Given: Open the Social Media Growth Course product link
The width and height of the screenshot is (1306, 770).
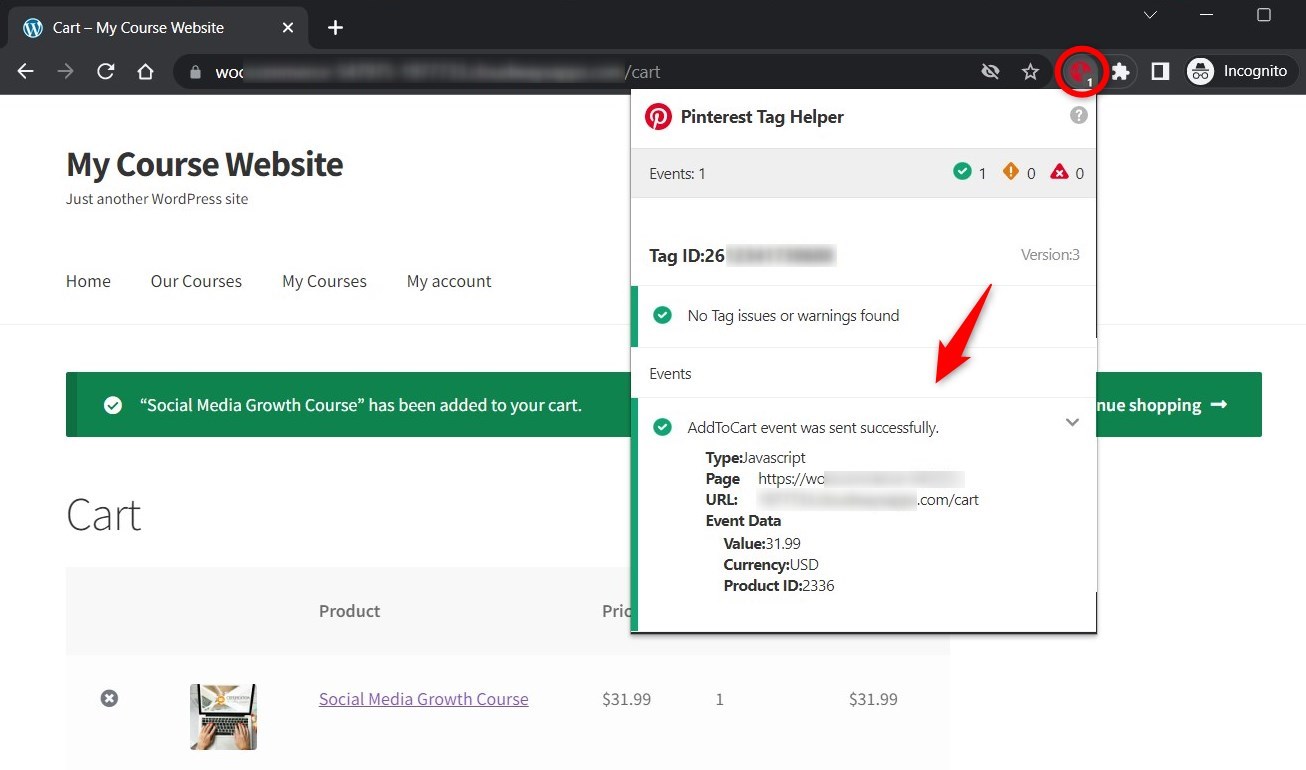Looking at the screenshot, I should [423, 698].
